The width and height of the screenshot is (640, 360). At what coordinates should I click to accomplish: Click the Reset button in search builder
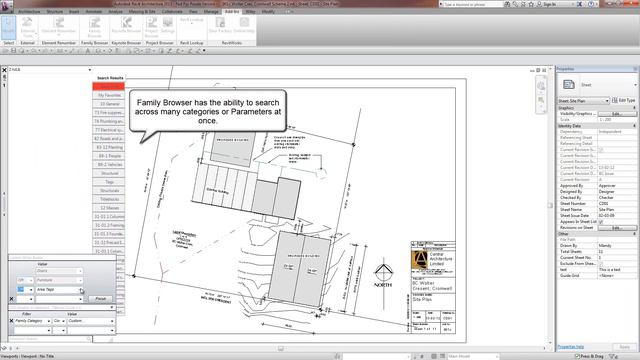(x=101, y=299)
